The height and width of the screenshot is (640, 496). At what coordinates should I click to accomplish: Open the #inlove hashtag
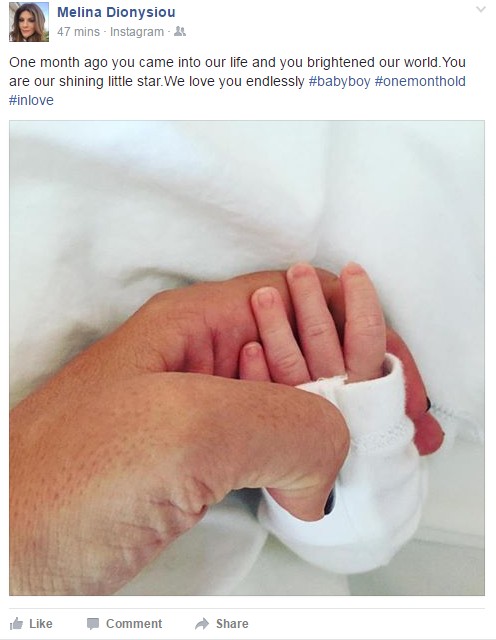(31, 100)
